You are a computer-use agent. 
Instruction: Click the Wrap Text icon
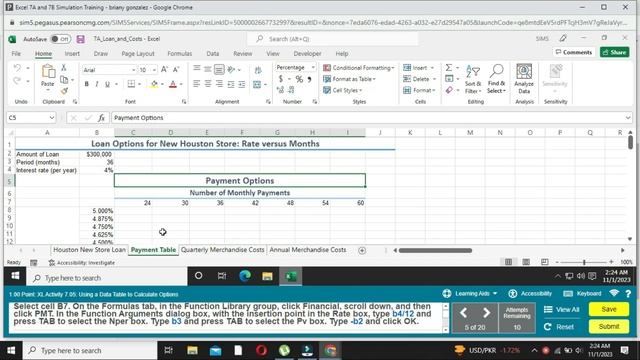258,70
